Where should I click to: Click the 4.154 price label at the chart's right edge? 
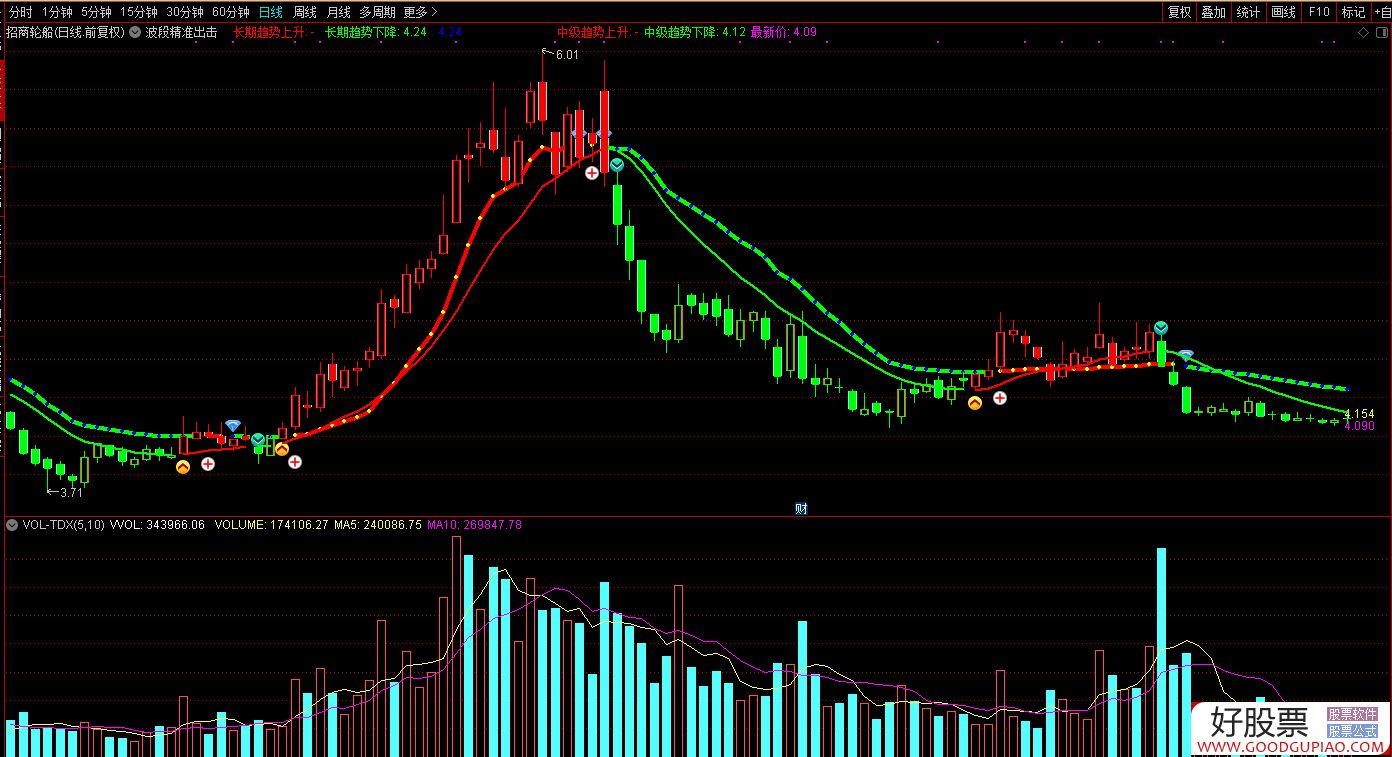[1359, 414]
